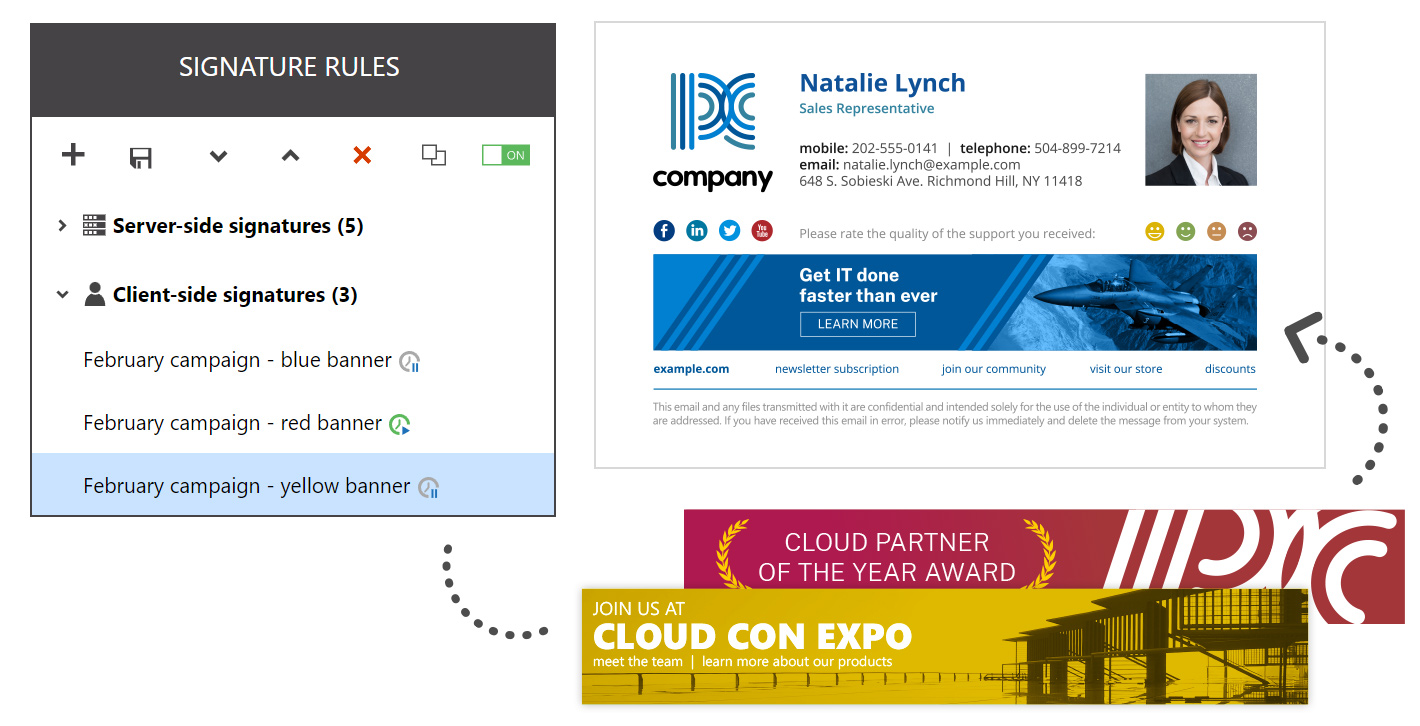Select the red angry rating face
This screenshot has height=726, width=1420.
[1248, 231]
